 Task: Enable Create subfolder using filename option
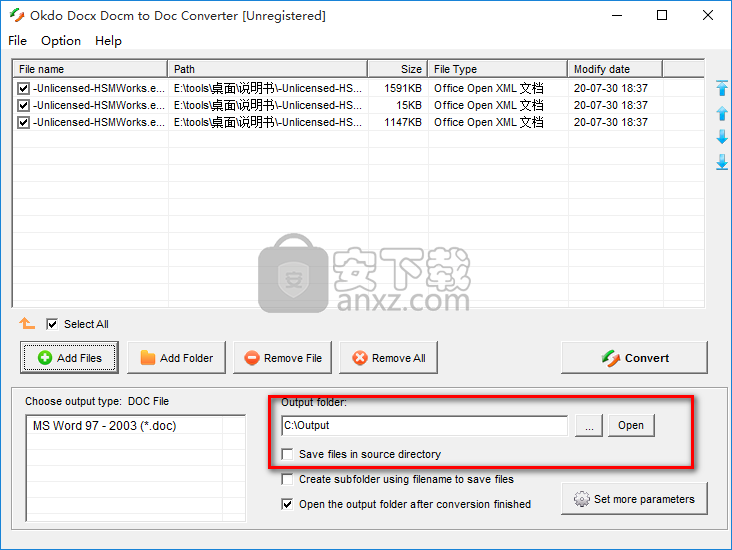(x=287, y=479)
